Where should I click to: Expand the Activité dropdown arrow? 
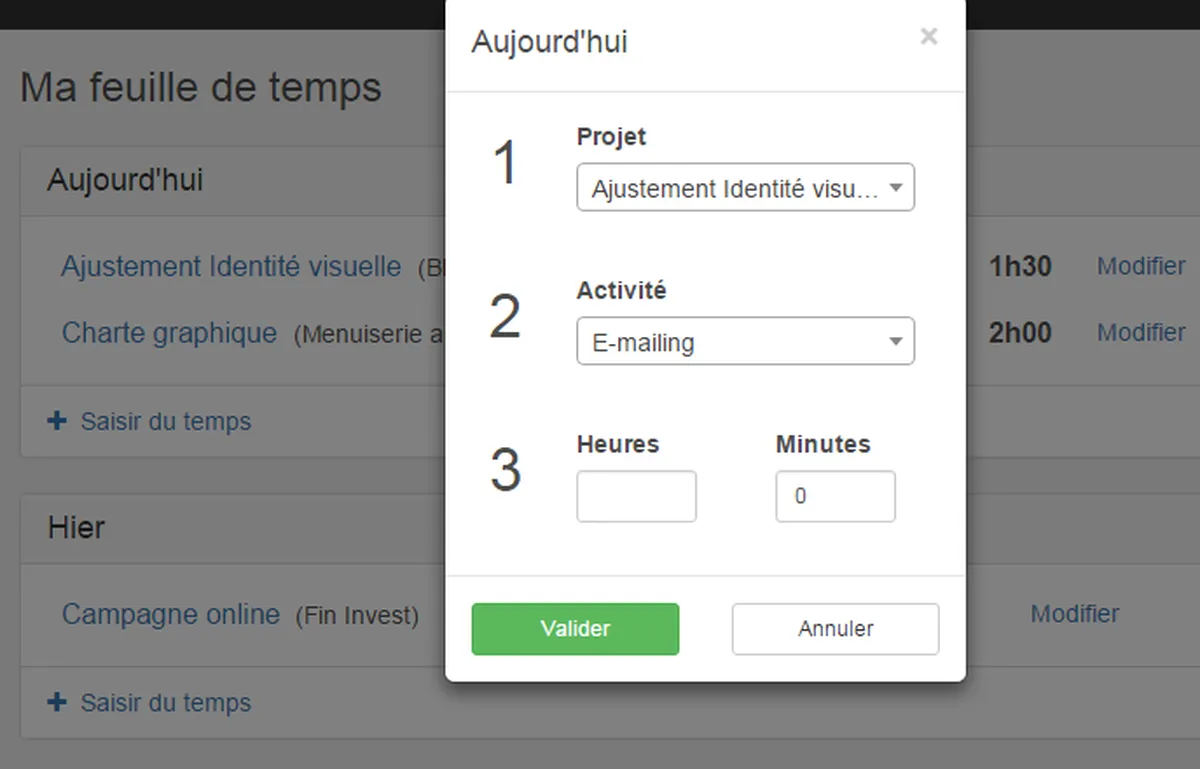click(896, 342)
